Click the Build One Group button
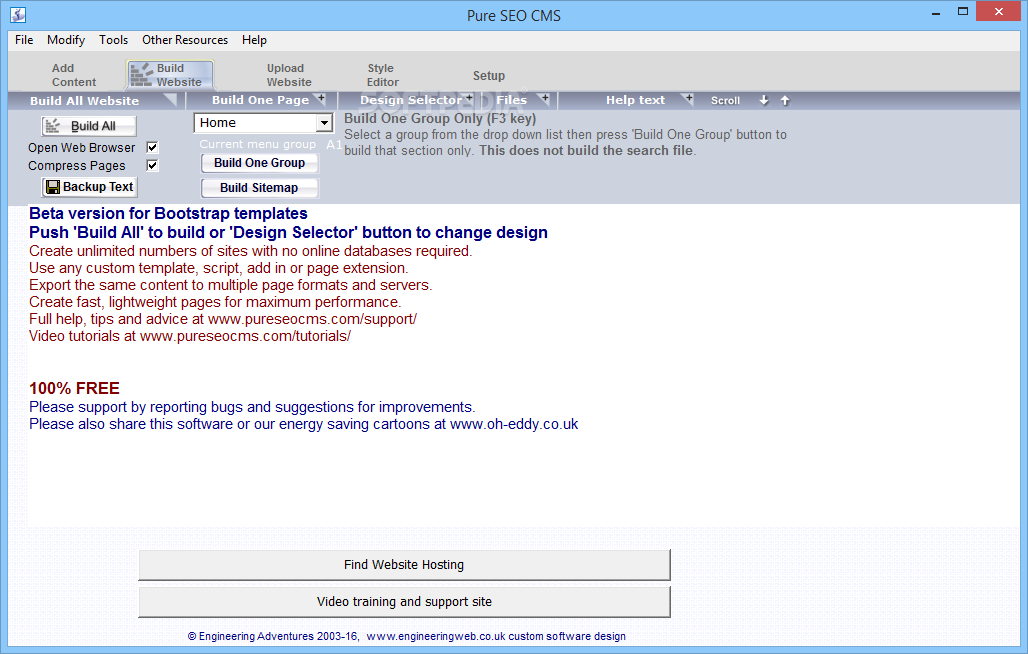The width and height of the screenshot is (1028, 654). 260,163
